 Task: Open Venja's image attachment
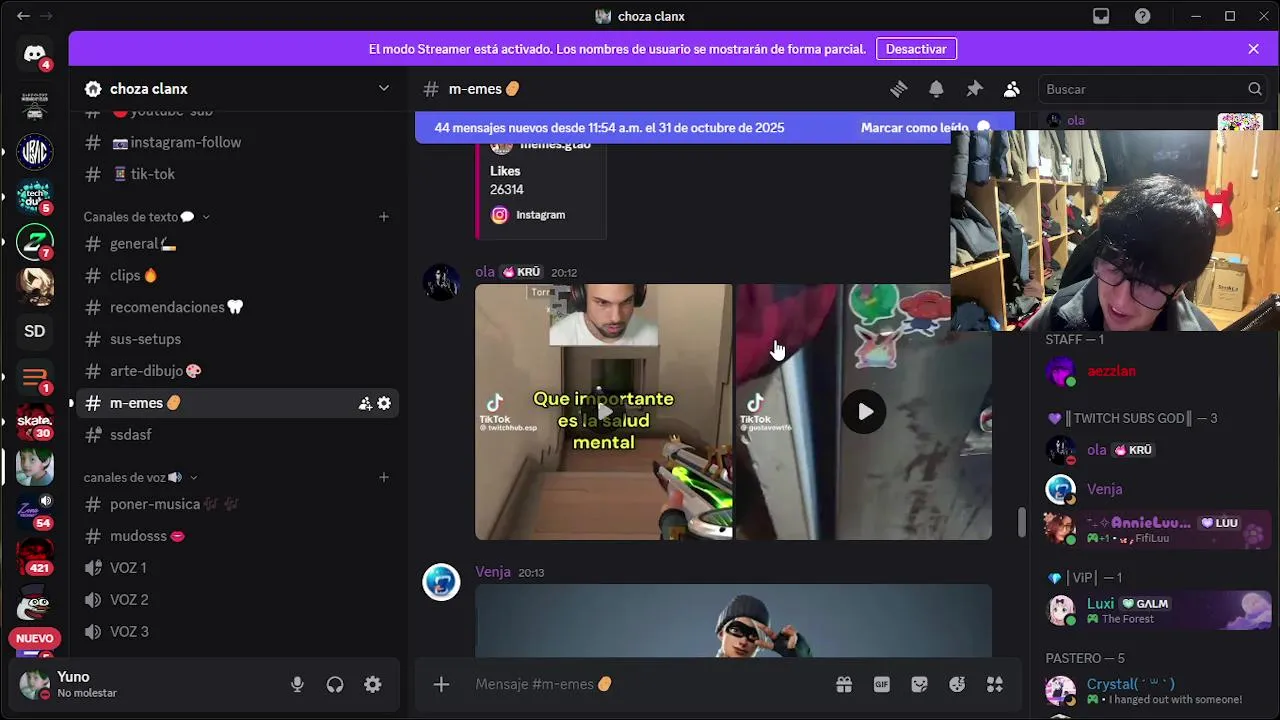(x=733, y=621)
